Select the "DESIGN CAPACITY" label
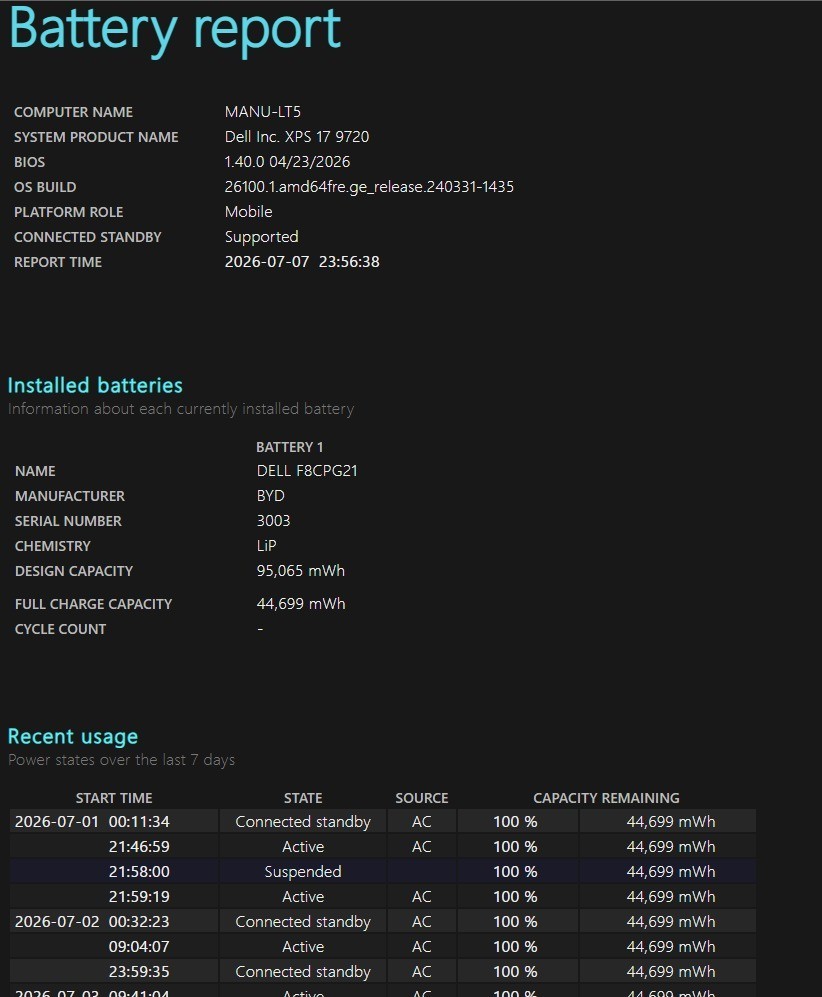Viewport: 822px width, 997px height. click(x=74, y=571)
